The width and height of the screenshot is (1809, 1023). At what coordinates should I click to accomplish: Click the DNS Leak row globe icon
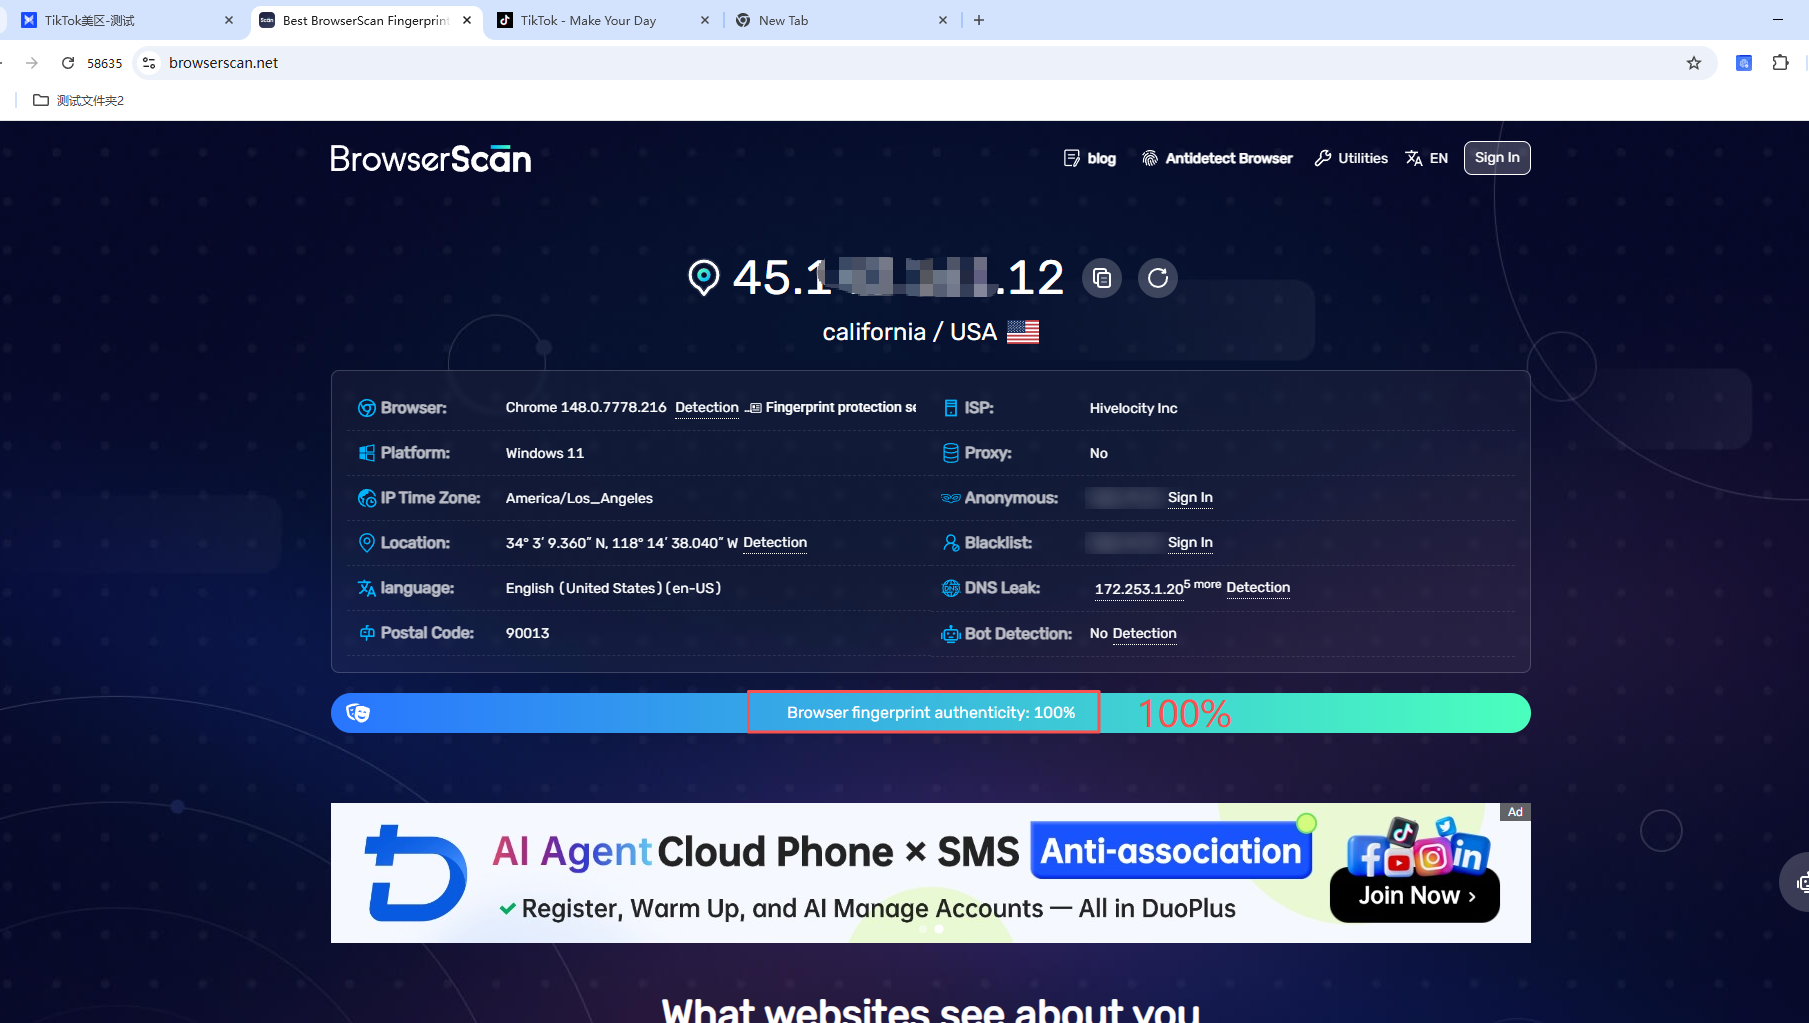tap(951, 588)
